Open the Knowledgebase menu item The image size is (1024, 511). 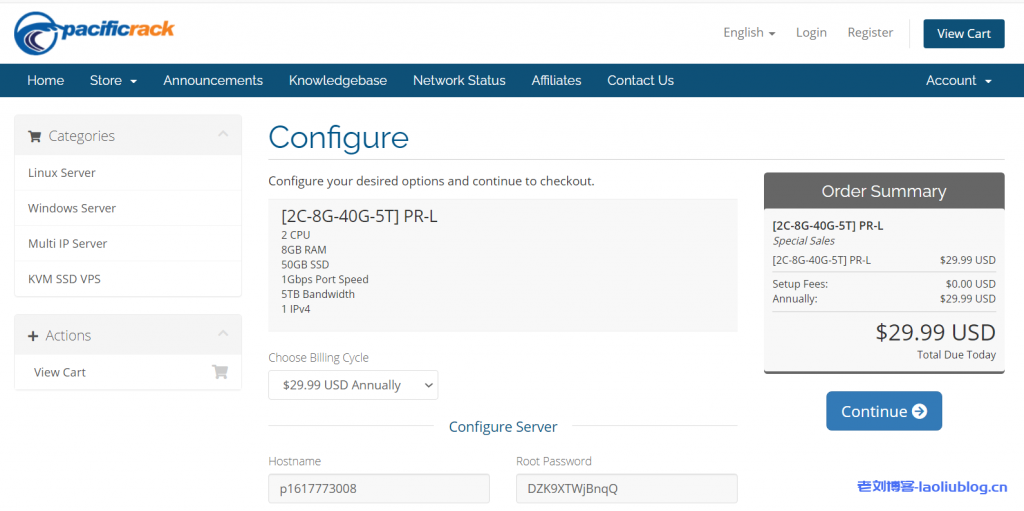(337, 80)
